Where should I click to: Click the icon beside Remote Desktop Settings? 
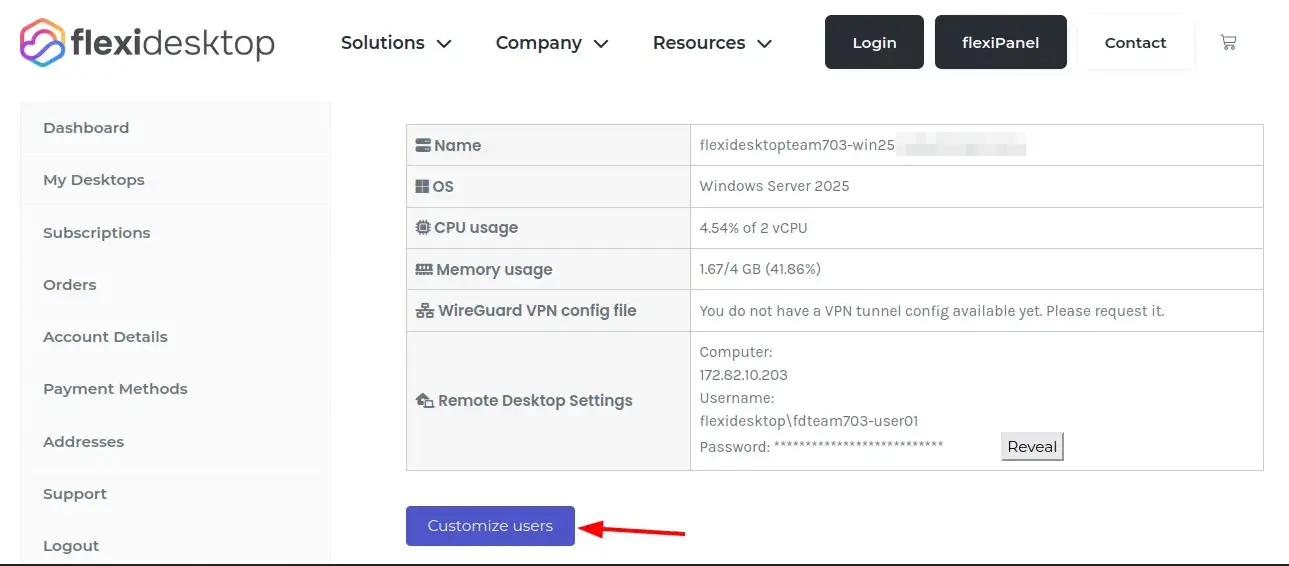pos(424,400)
